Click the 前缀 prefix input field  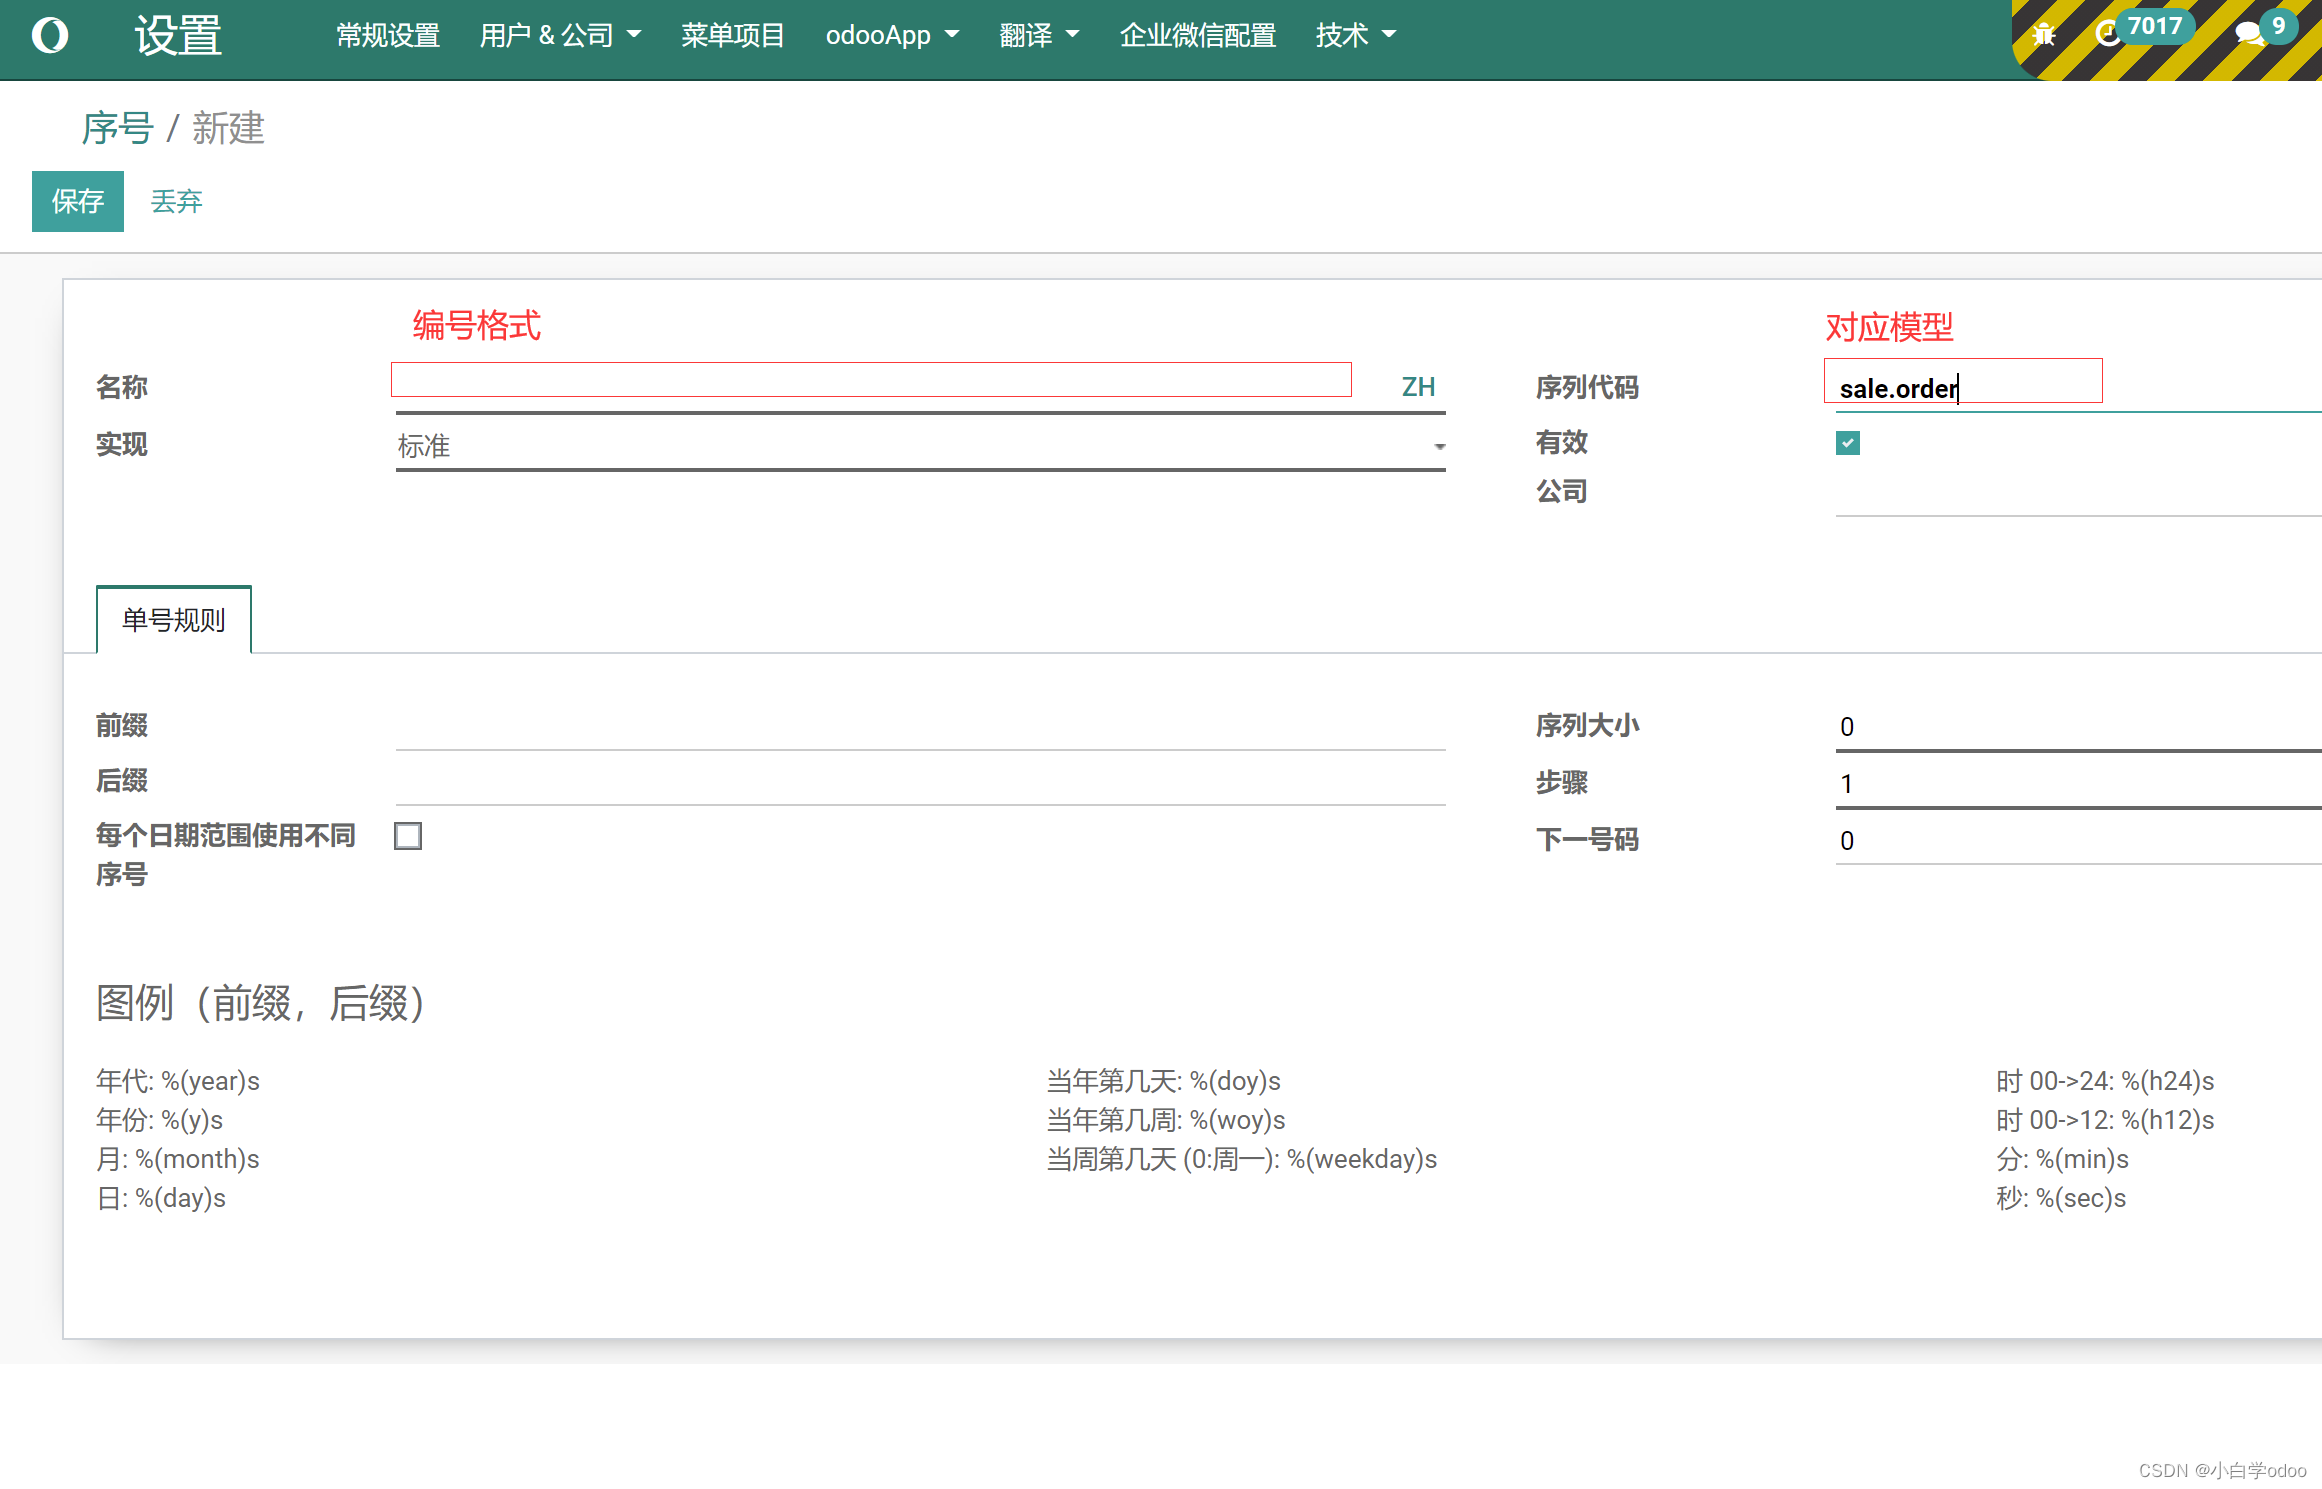coord(919,727)
